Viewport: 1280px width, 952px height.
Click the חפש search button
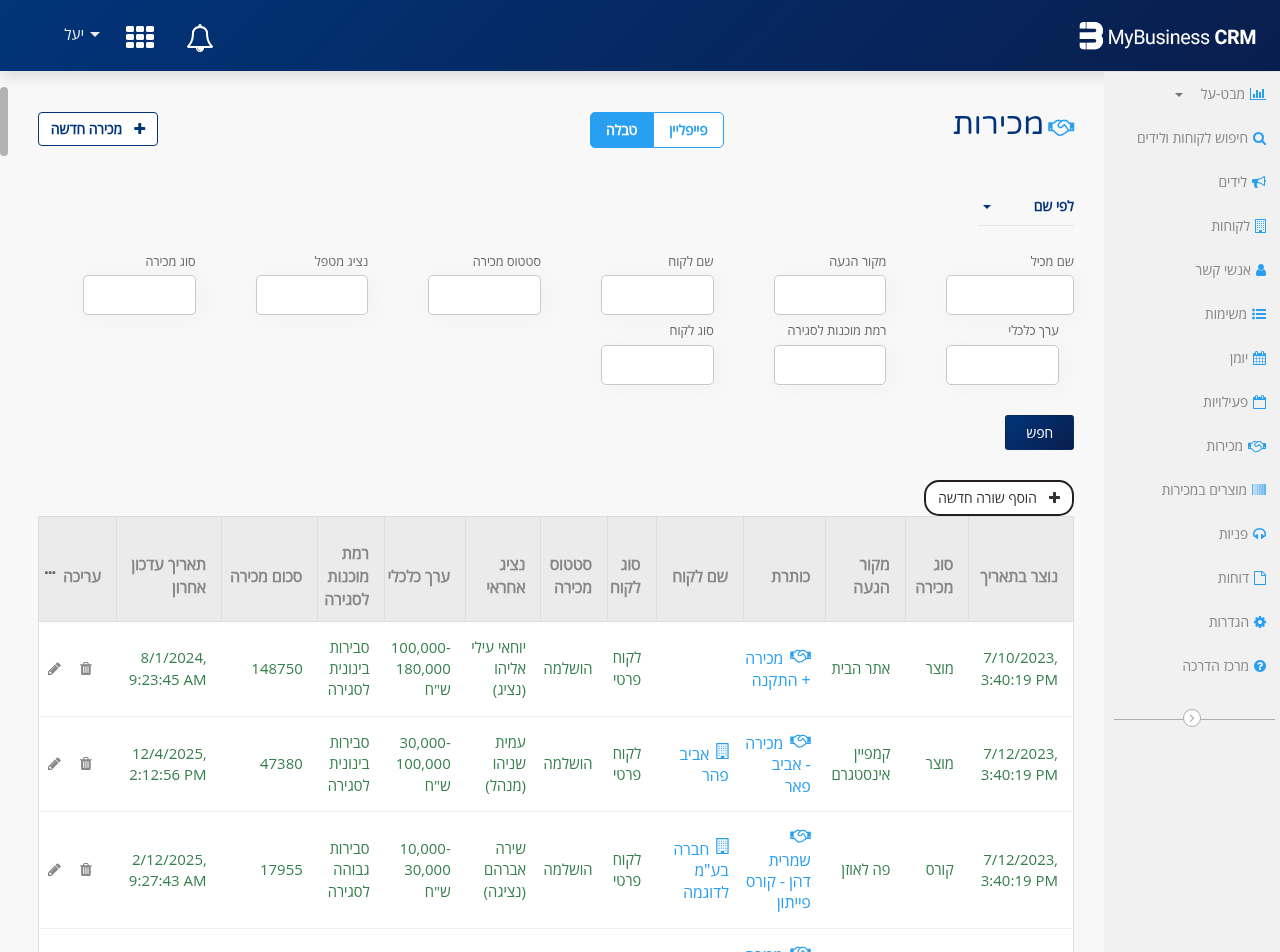(1039, 433)
